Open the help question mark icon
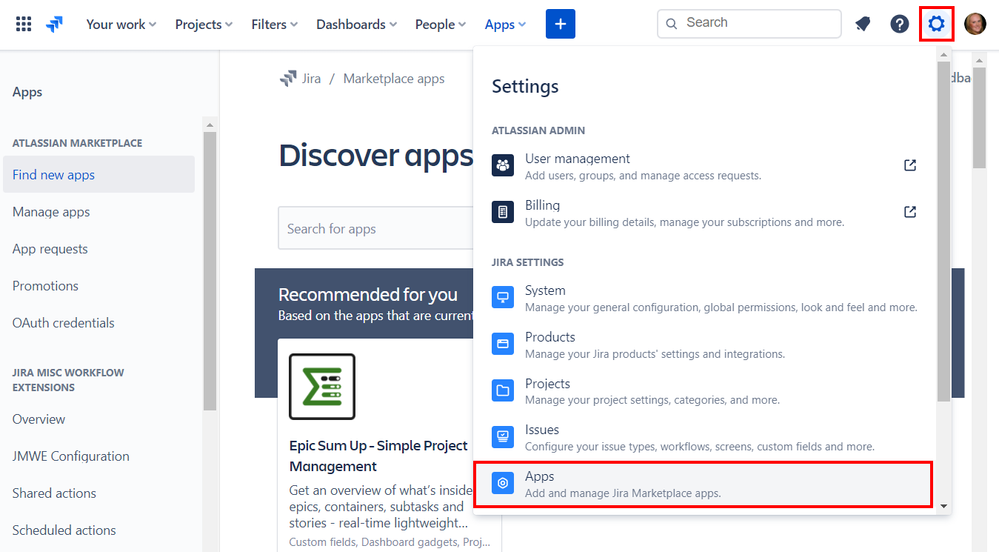This screenshot has height=552, width=999. coord(899,24)
